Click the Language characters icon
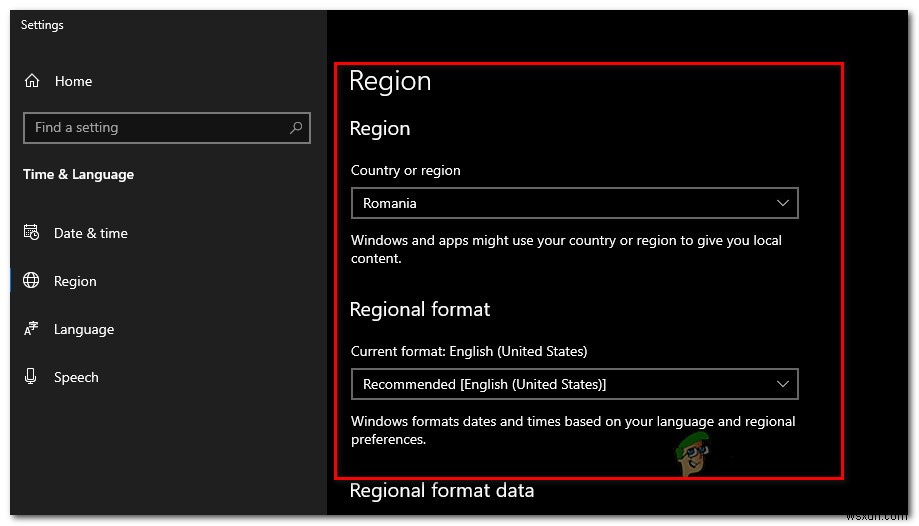 [x=31, y=328]
